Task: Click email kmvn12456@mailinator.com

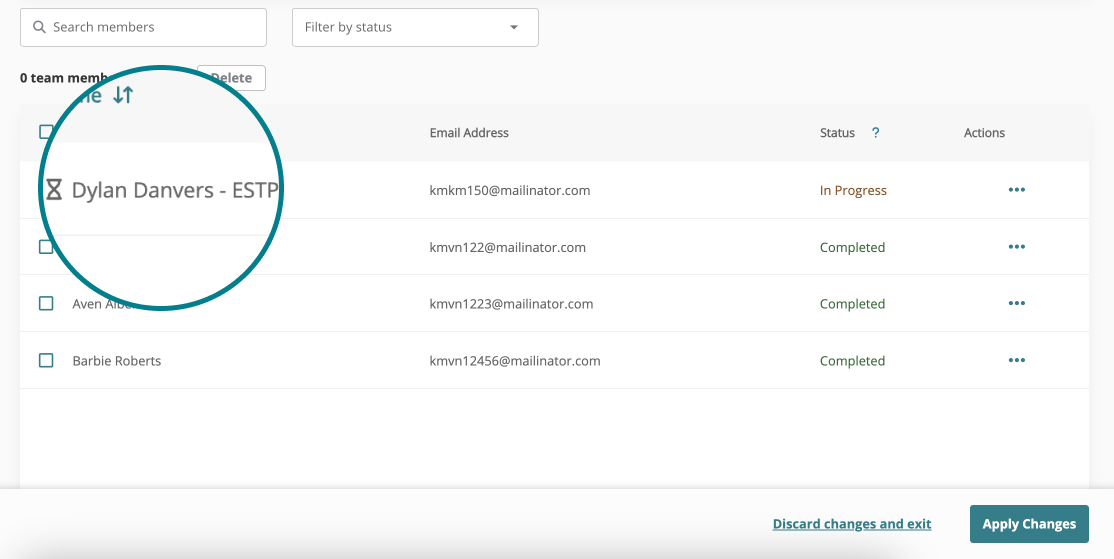Action: coord(514,361)
